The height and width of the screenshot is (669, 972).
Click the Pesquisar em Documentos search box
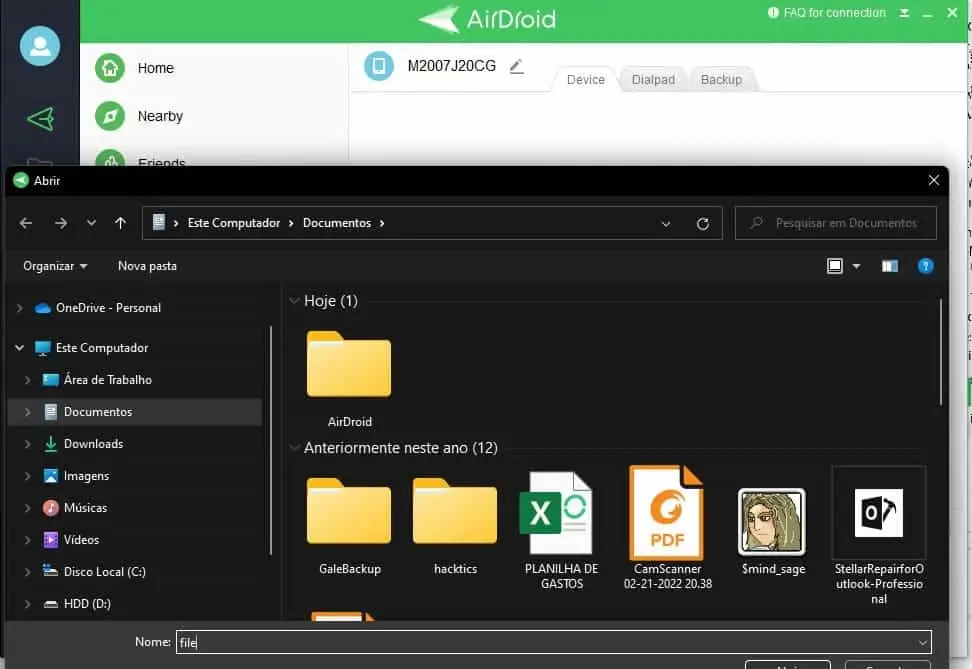tap(836, 223)
